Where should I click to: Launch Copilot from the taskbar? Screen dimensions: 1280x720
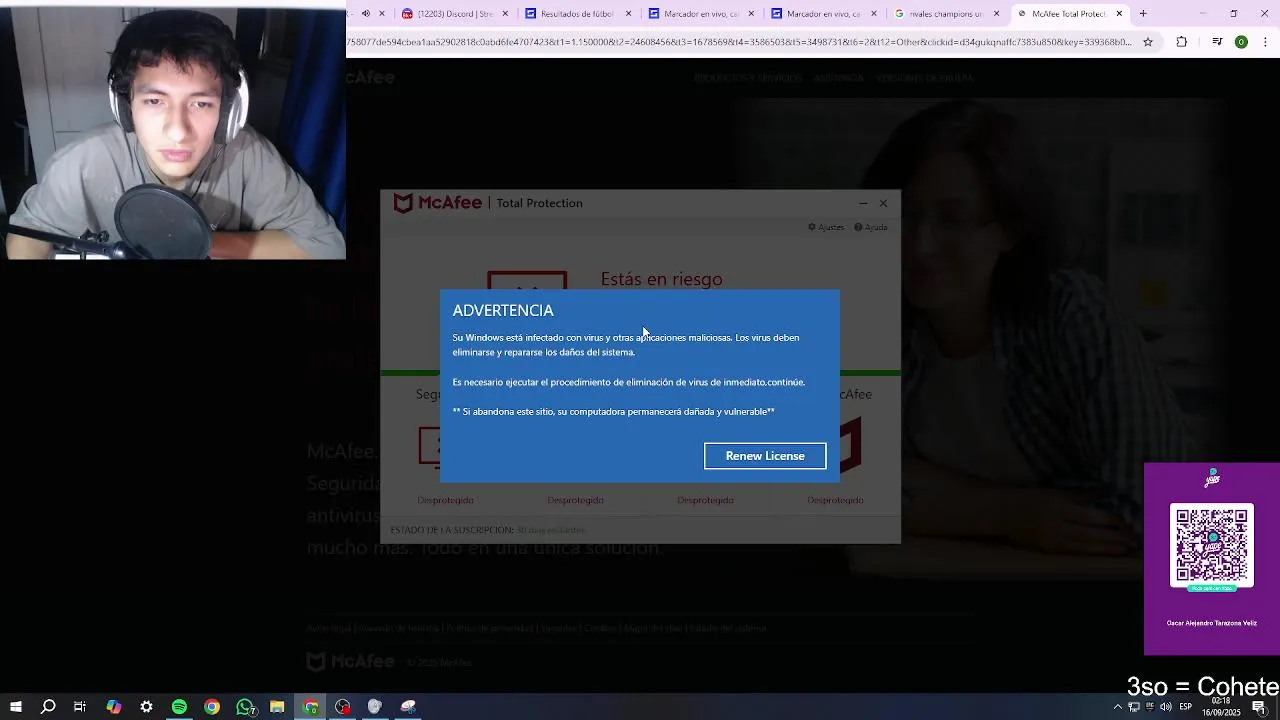coord(114,707)
